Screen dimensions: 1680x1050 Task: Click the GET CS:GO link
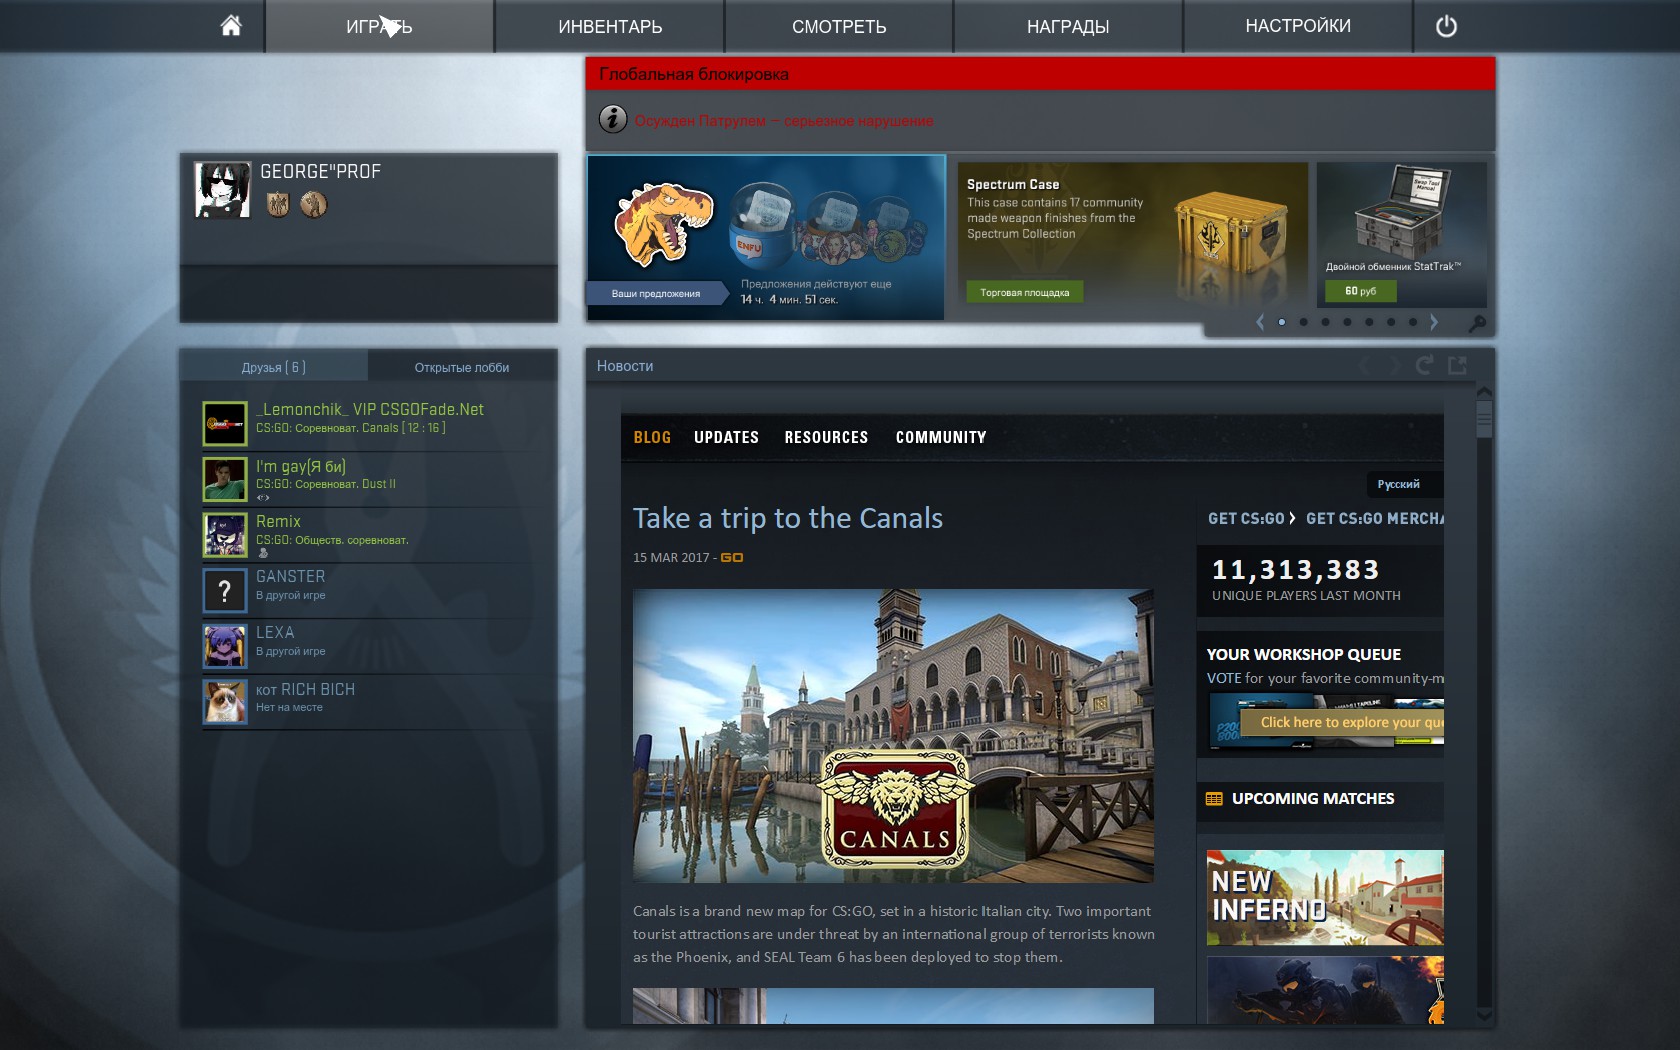[1246, 518]
